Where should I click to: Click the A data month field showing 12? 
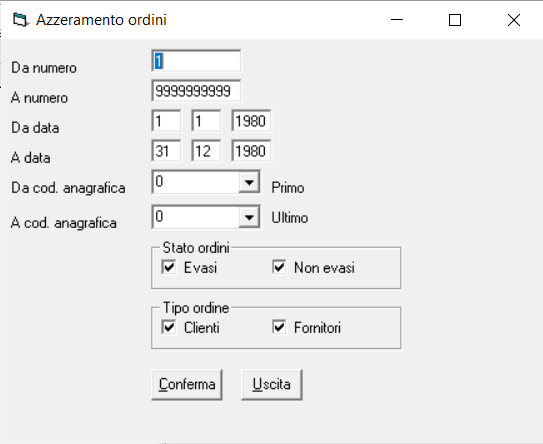coord(206,151)
